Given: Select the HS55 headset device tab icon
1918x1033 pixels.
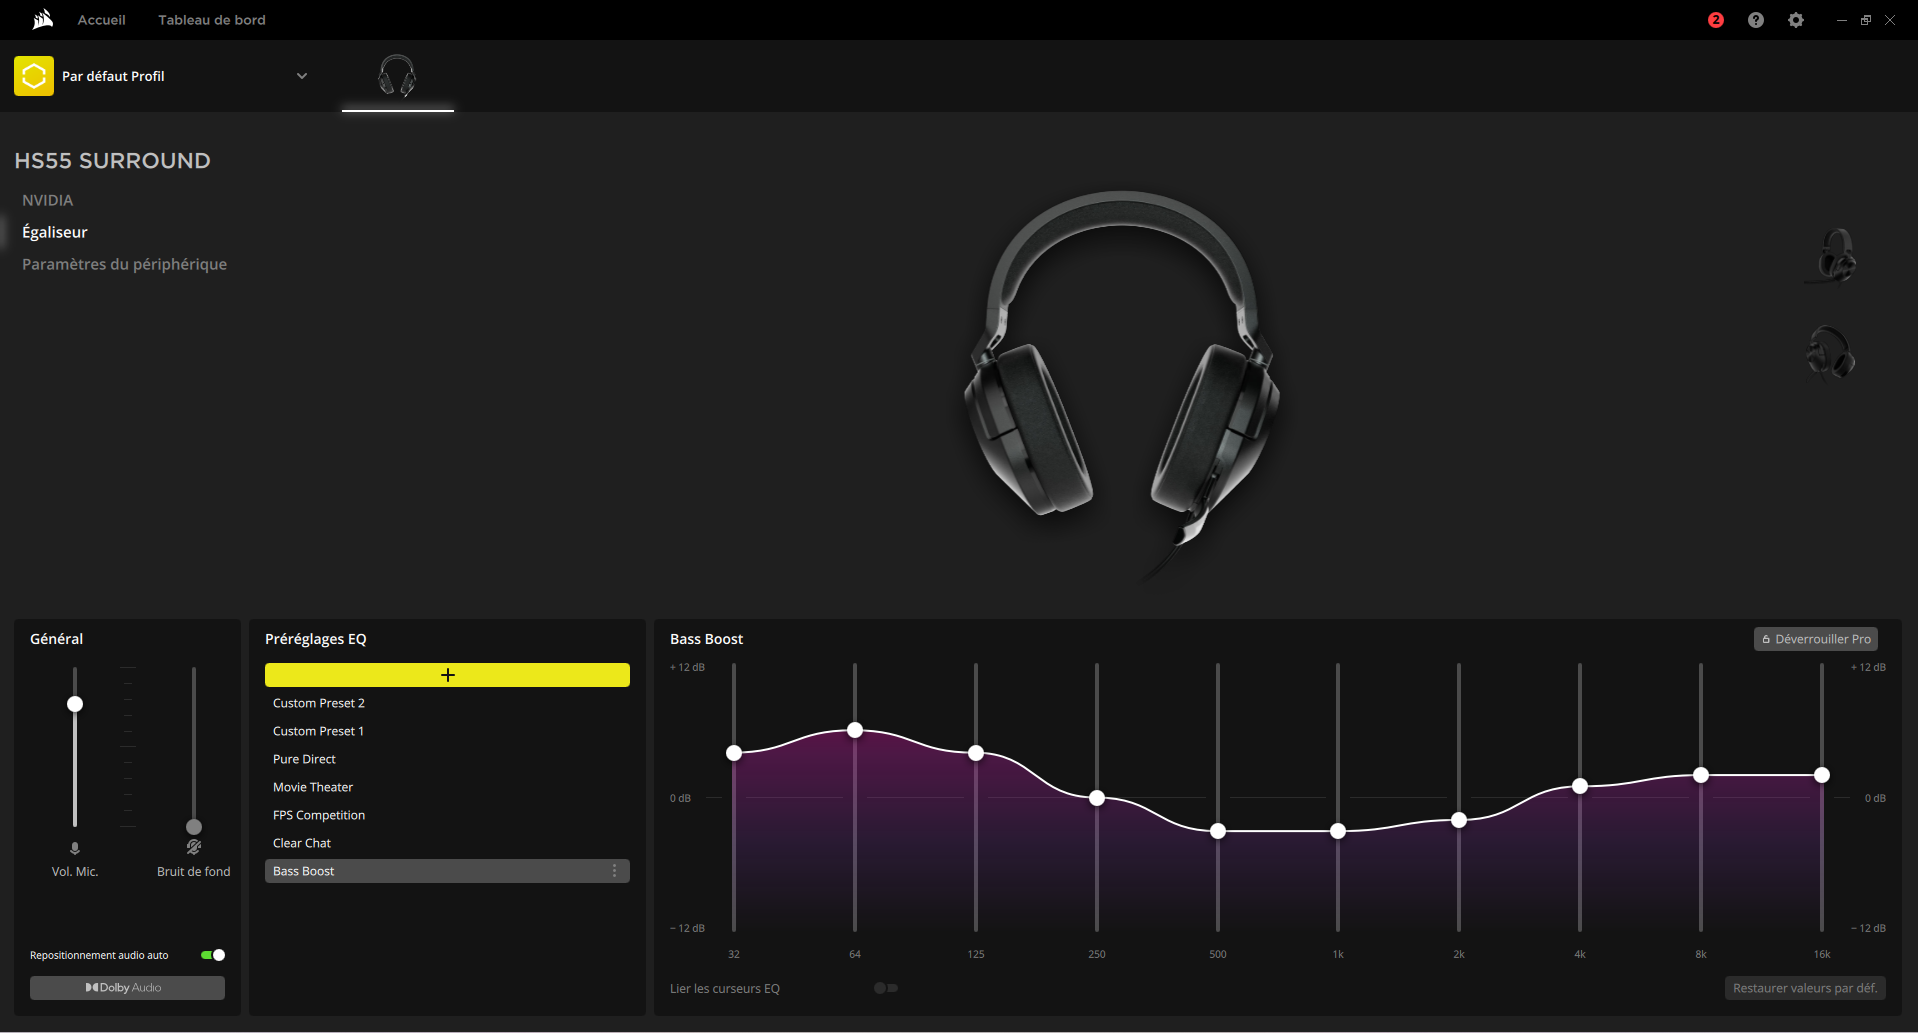Looking at the screenshot, I should 397,76.
